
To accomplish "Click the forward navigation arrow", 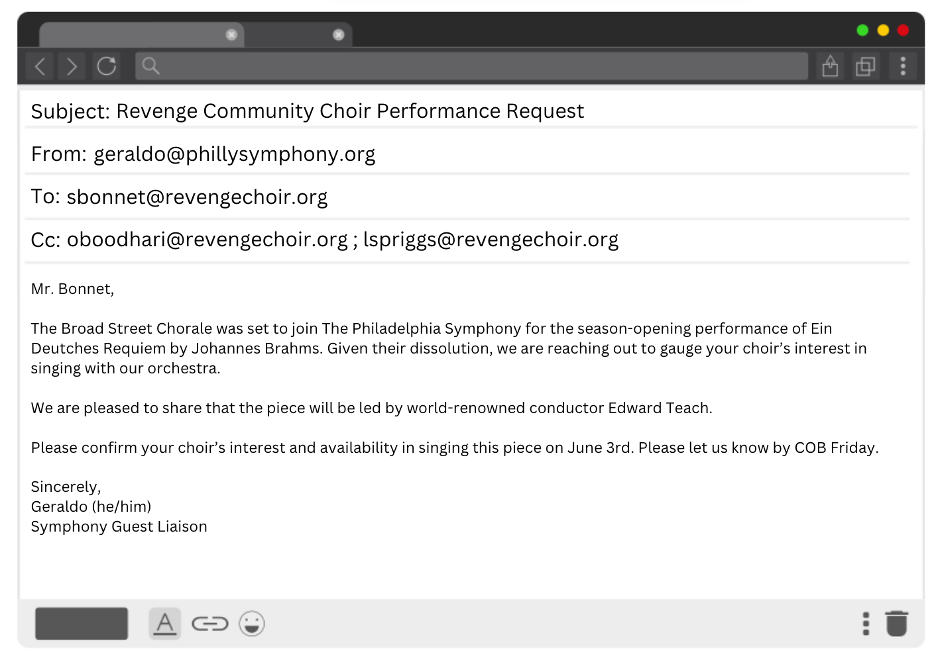I will click(72, 67).
